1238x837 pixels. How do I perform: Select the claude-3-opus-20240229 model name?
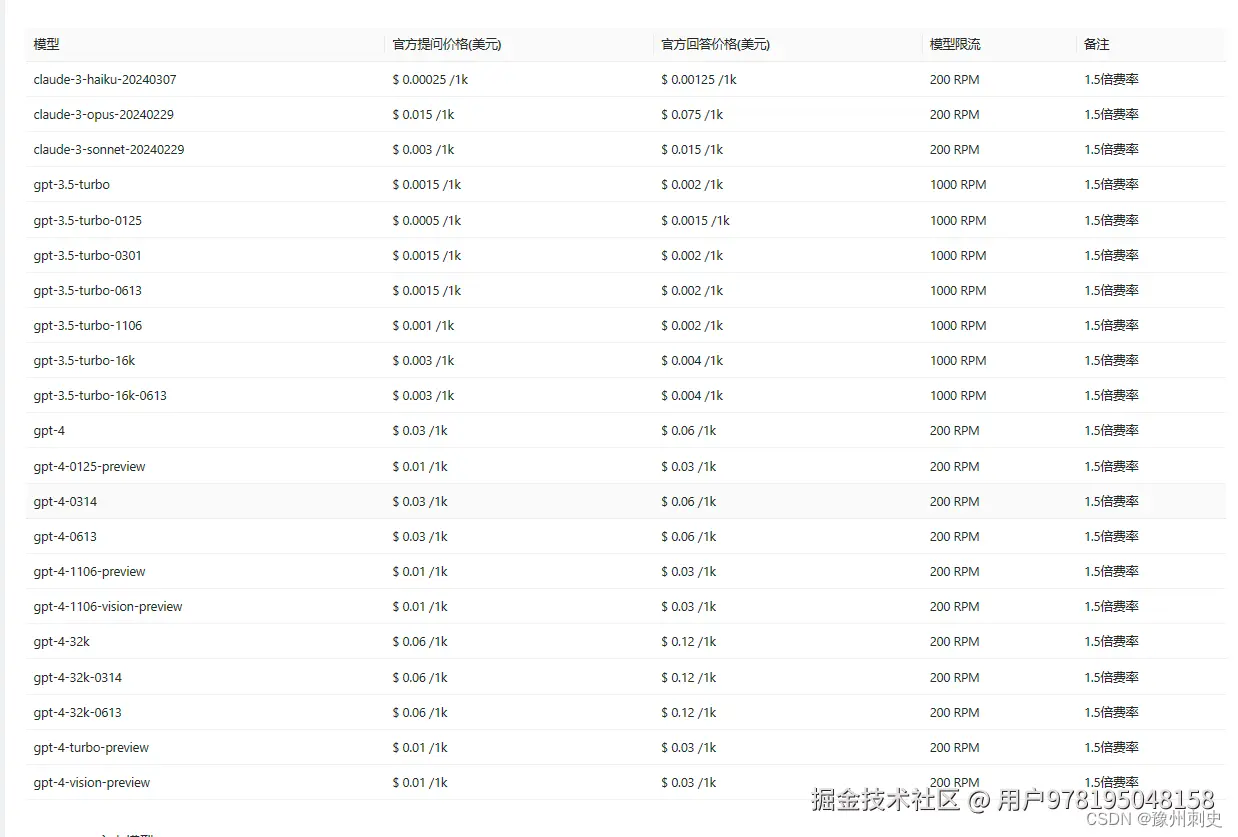104,114
